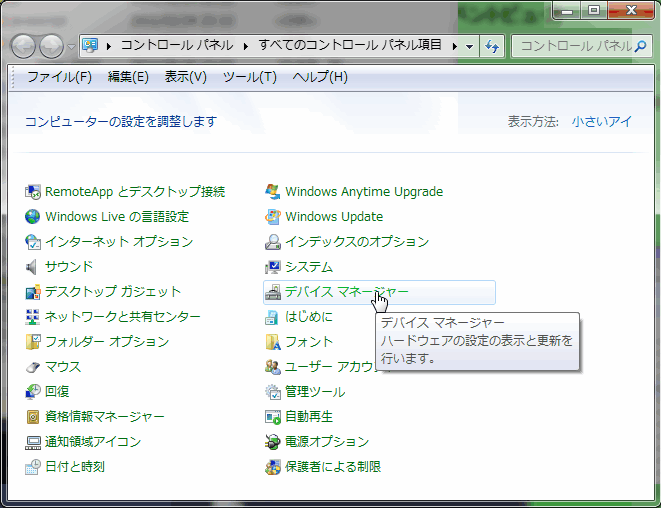Open the デバイス マネージャー link

tap(346, 292)
